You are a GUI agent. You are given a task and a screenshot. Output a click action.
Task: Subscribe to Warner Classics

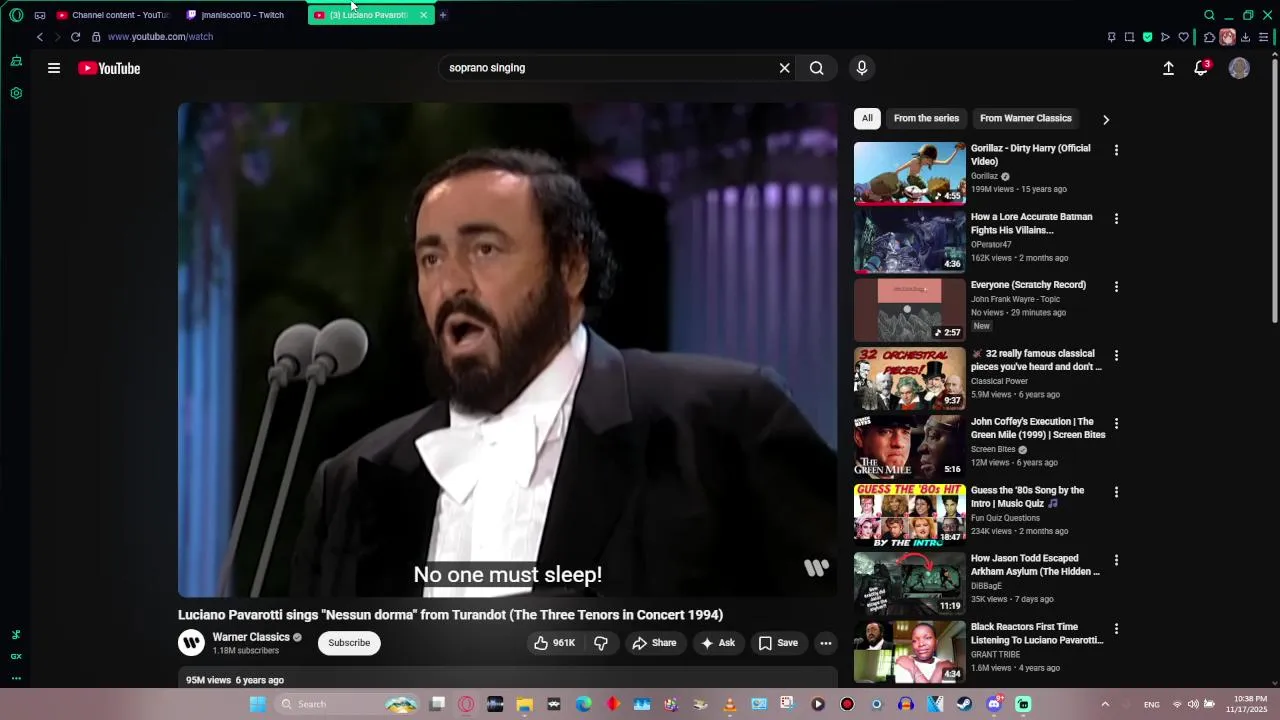click(349, 643)
